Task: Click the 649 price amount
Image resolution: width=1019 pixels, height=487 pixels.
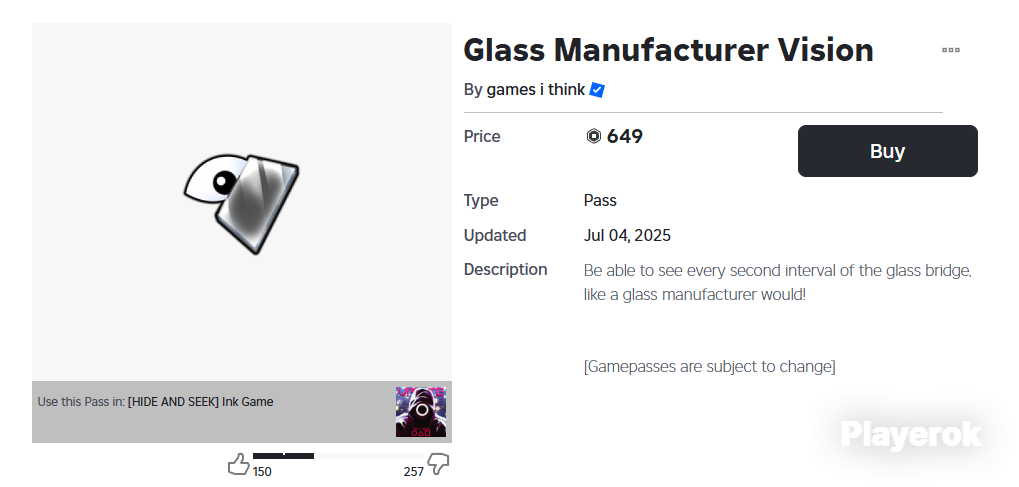Action: pyautogui.click(x=625, y=137)
